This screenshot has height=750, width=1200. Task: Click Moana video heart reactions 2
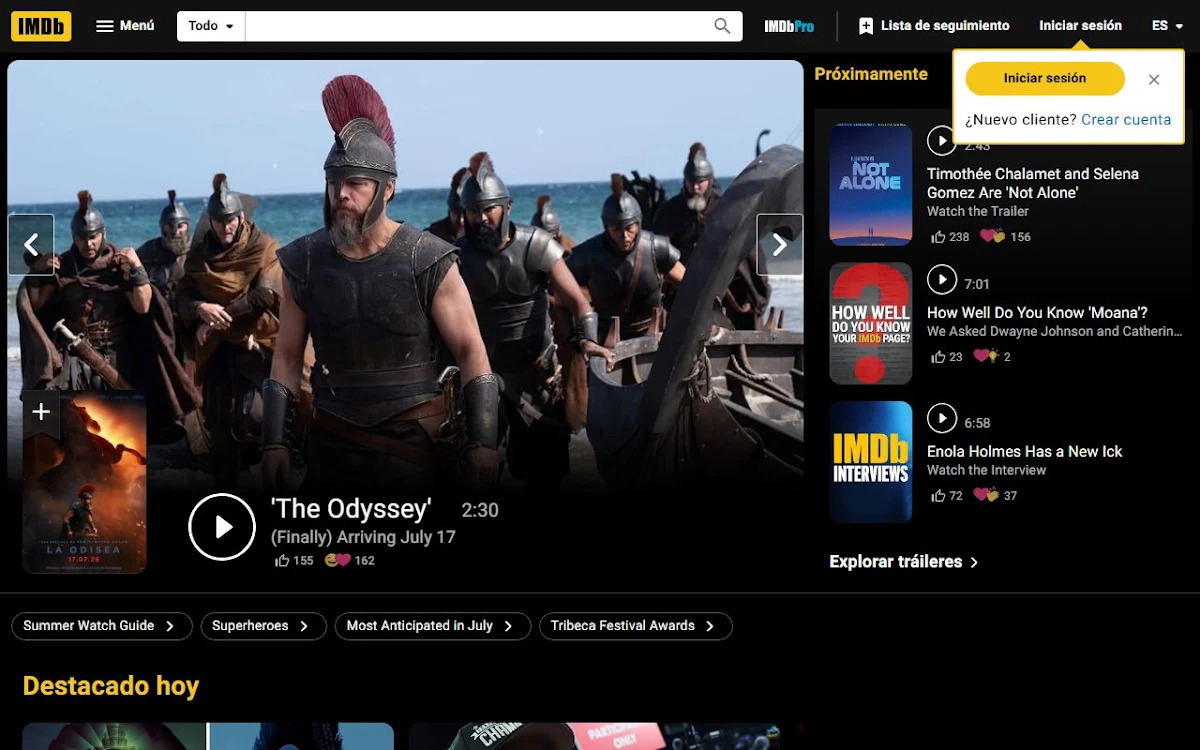(x=992, y=357)
